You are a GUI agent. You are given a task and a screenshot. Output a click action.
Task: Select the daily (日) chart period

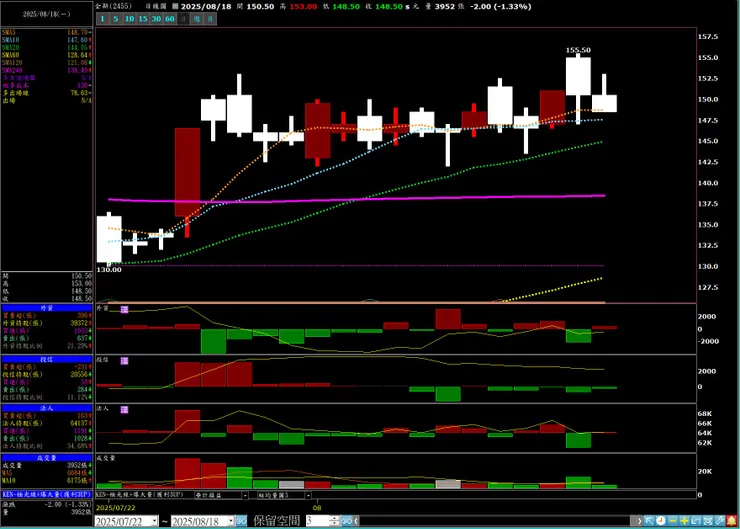[184, 19]
